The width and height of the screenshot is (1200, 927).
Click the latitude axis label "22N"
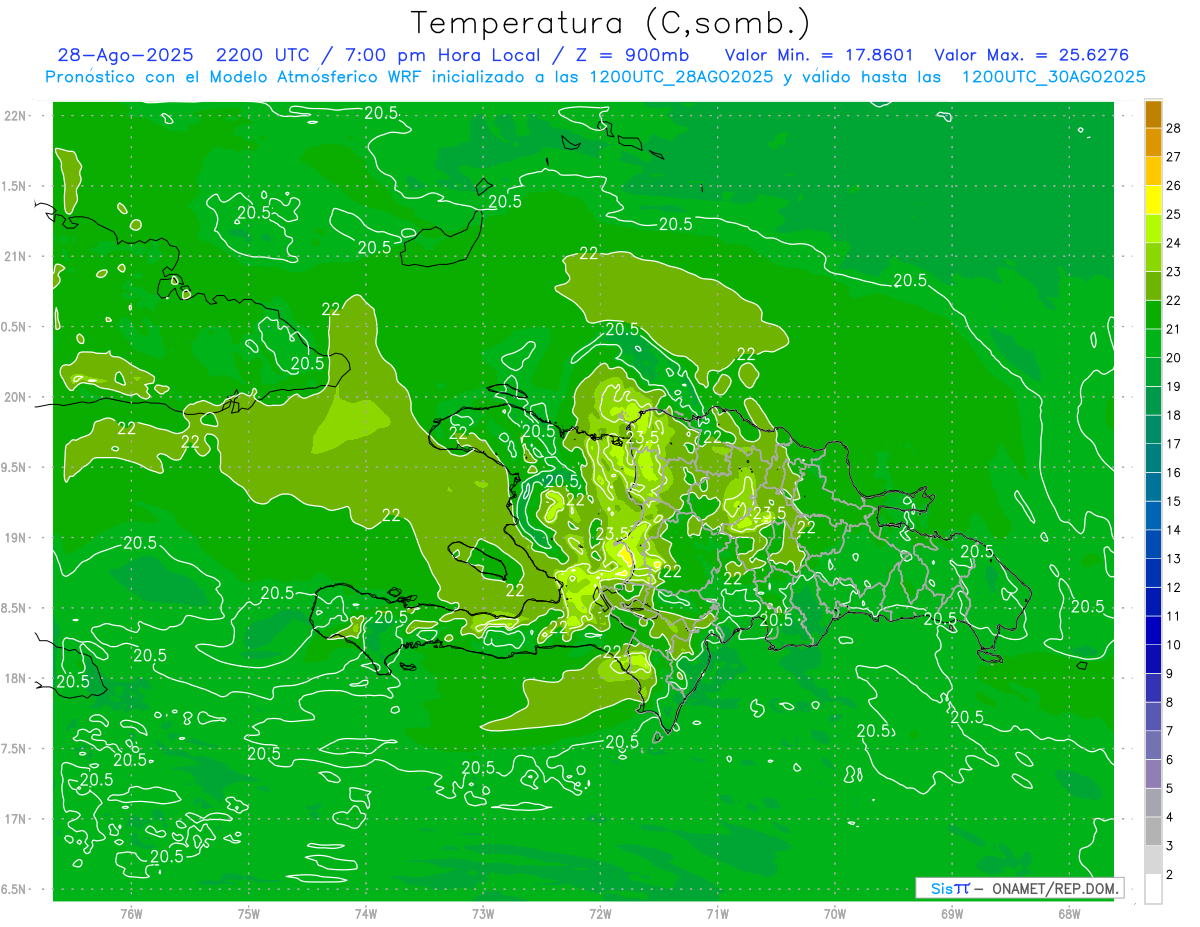coord(15,116)
